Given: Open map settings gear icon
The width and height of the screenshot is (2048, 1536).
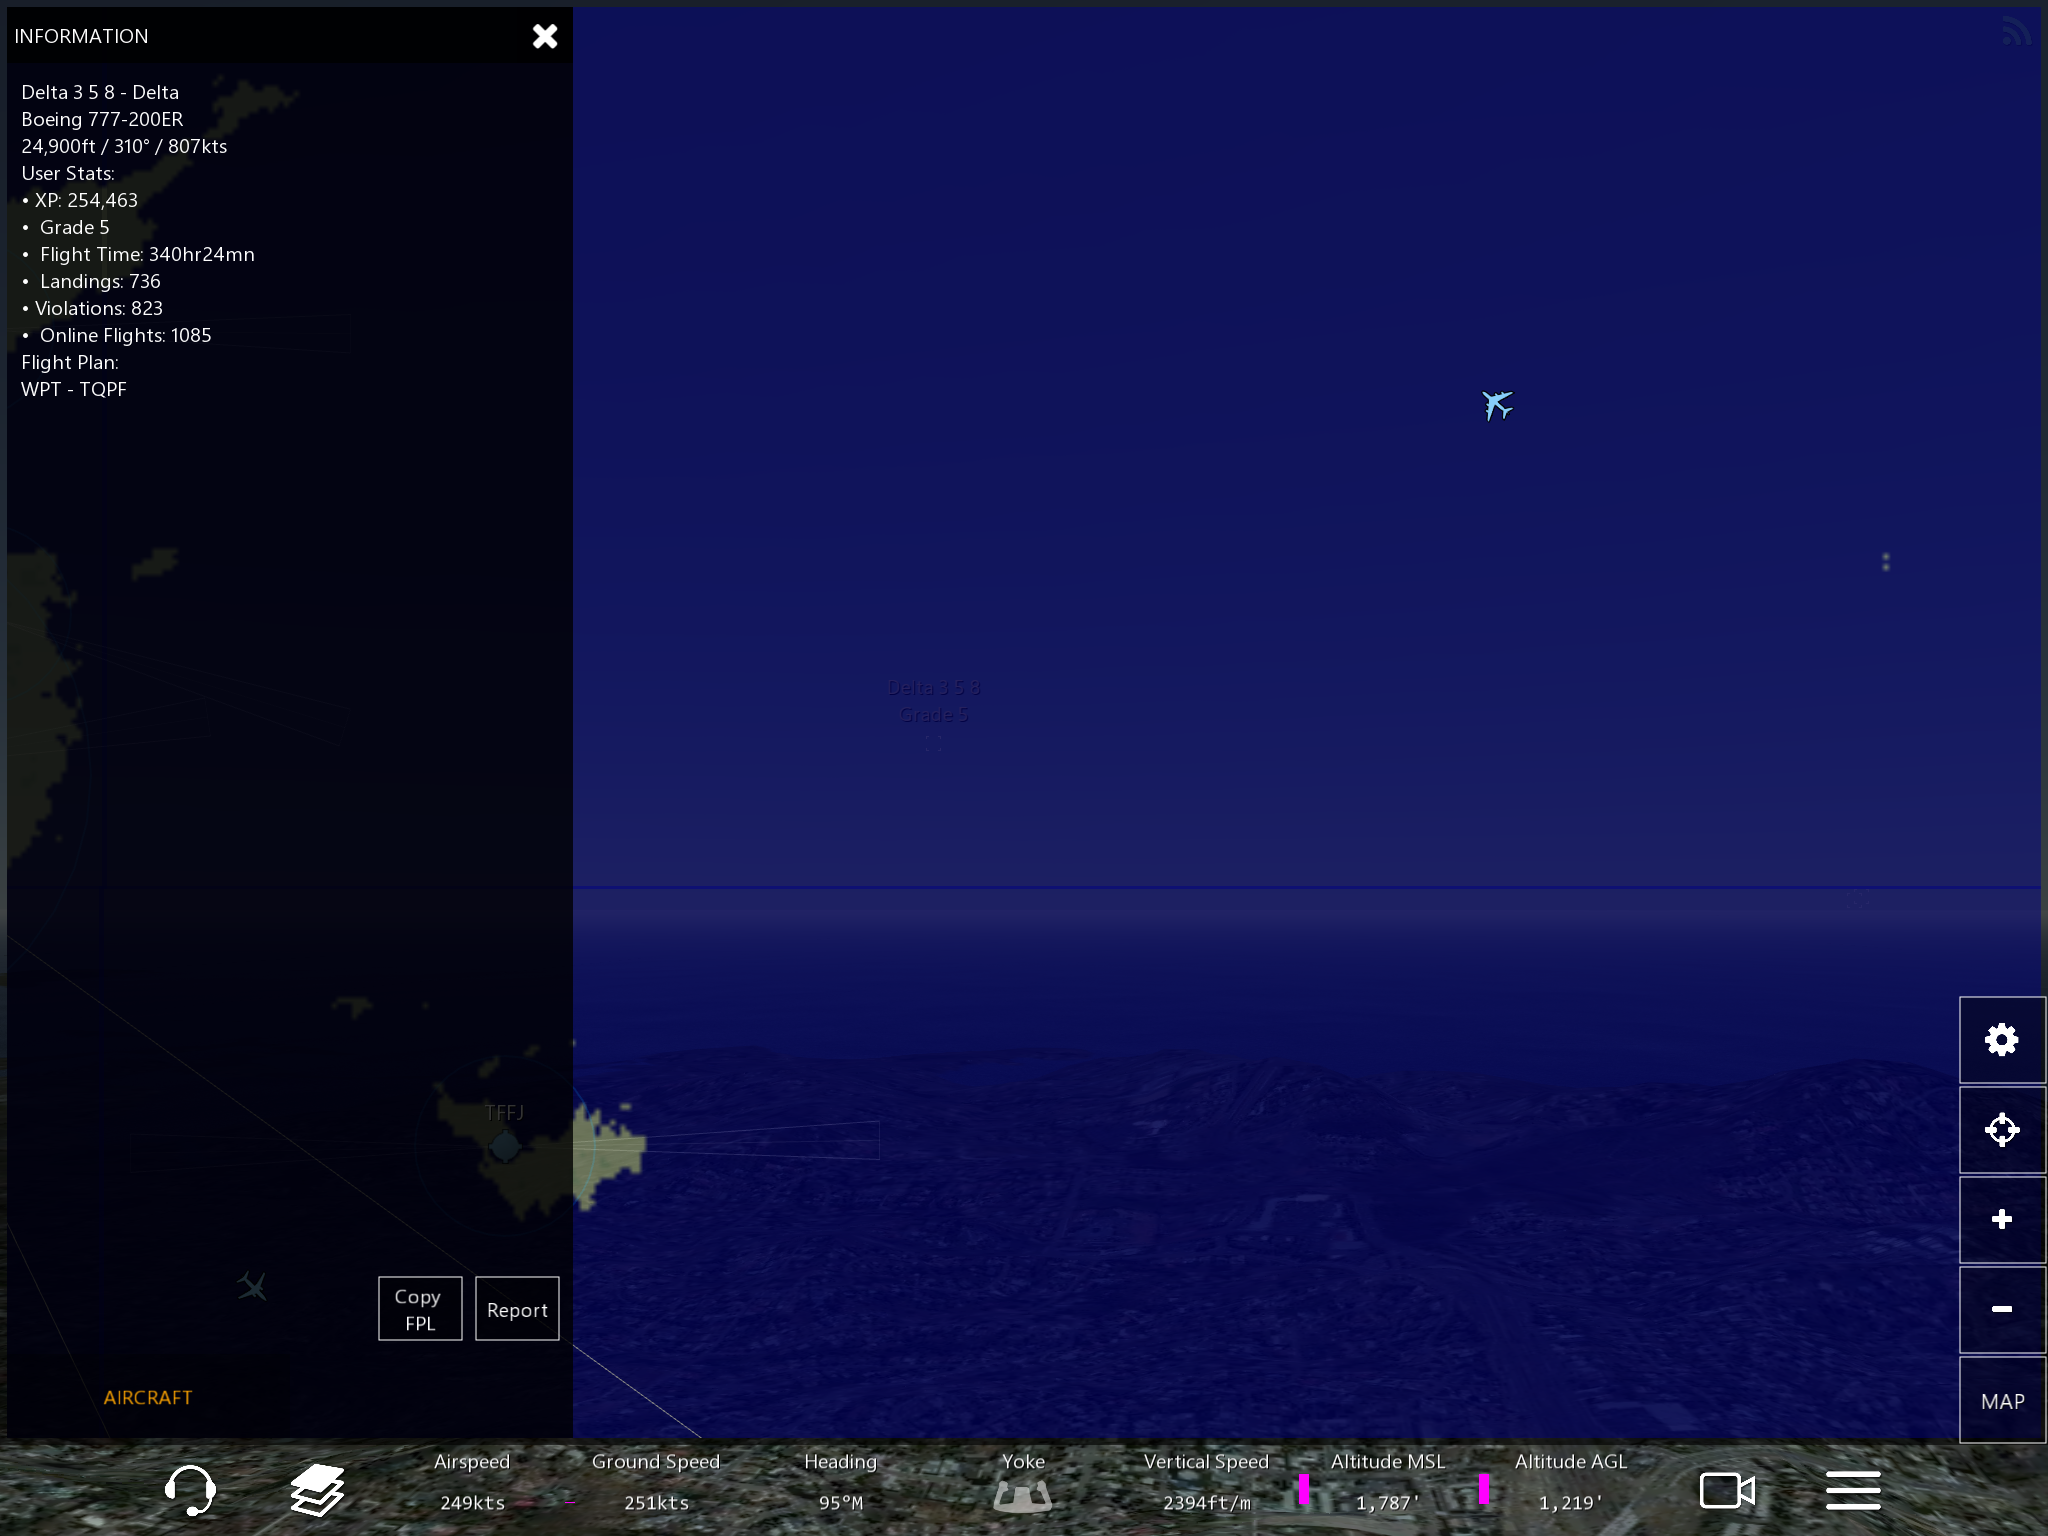Looking at the screenshot, I should tap(2001, 1040).
